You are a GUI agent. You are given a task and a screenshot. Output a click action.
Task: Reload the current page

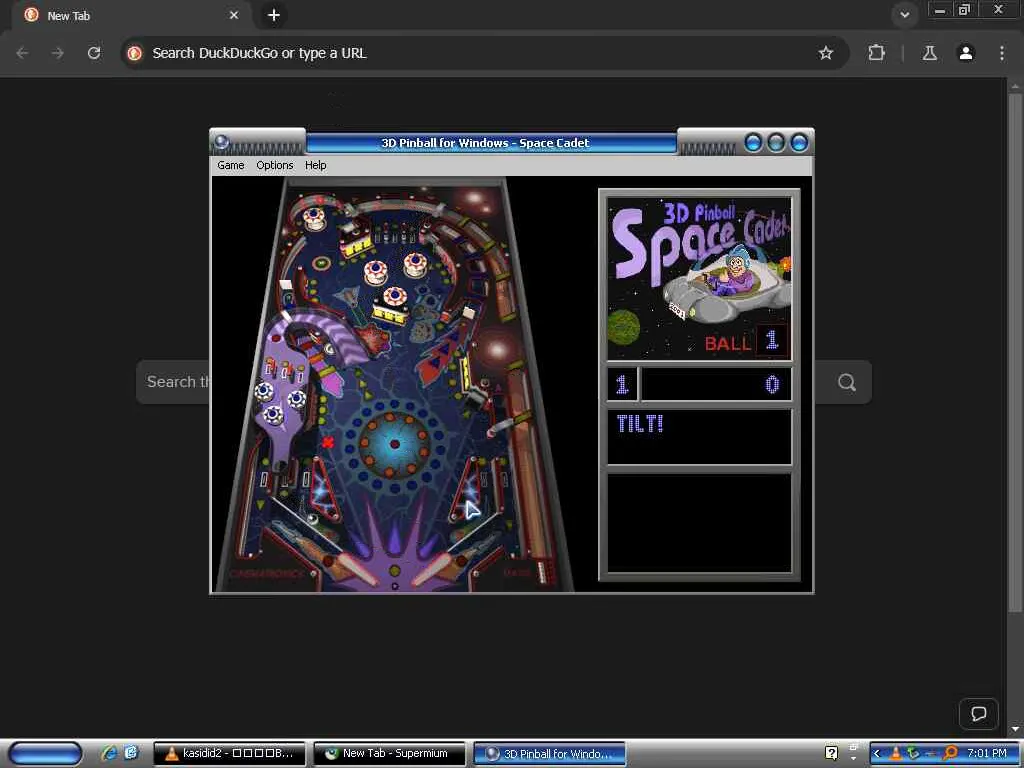[x=94, y=53]
